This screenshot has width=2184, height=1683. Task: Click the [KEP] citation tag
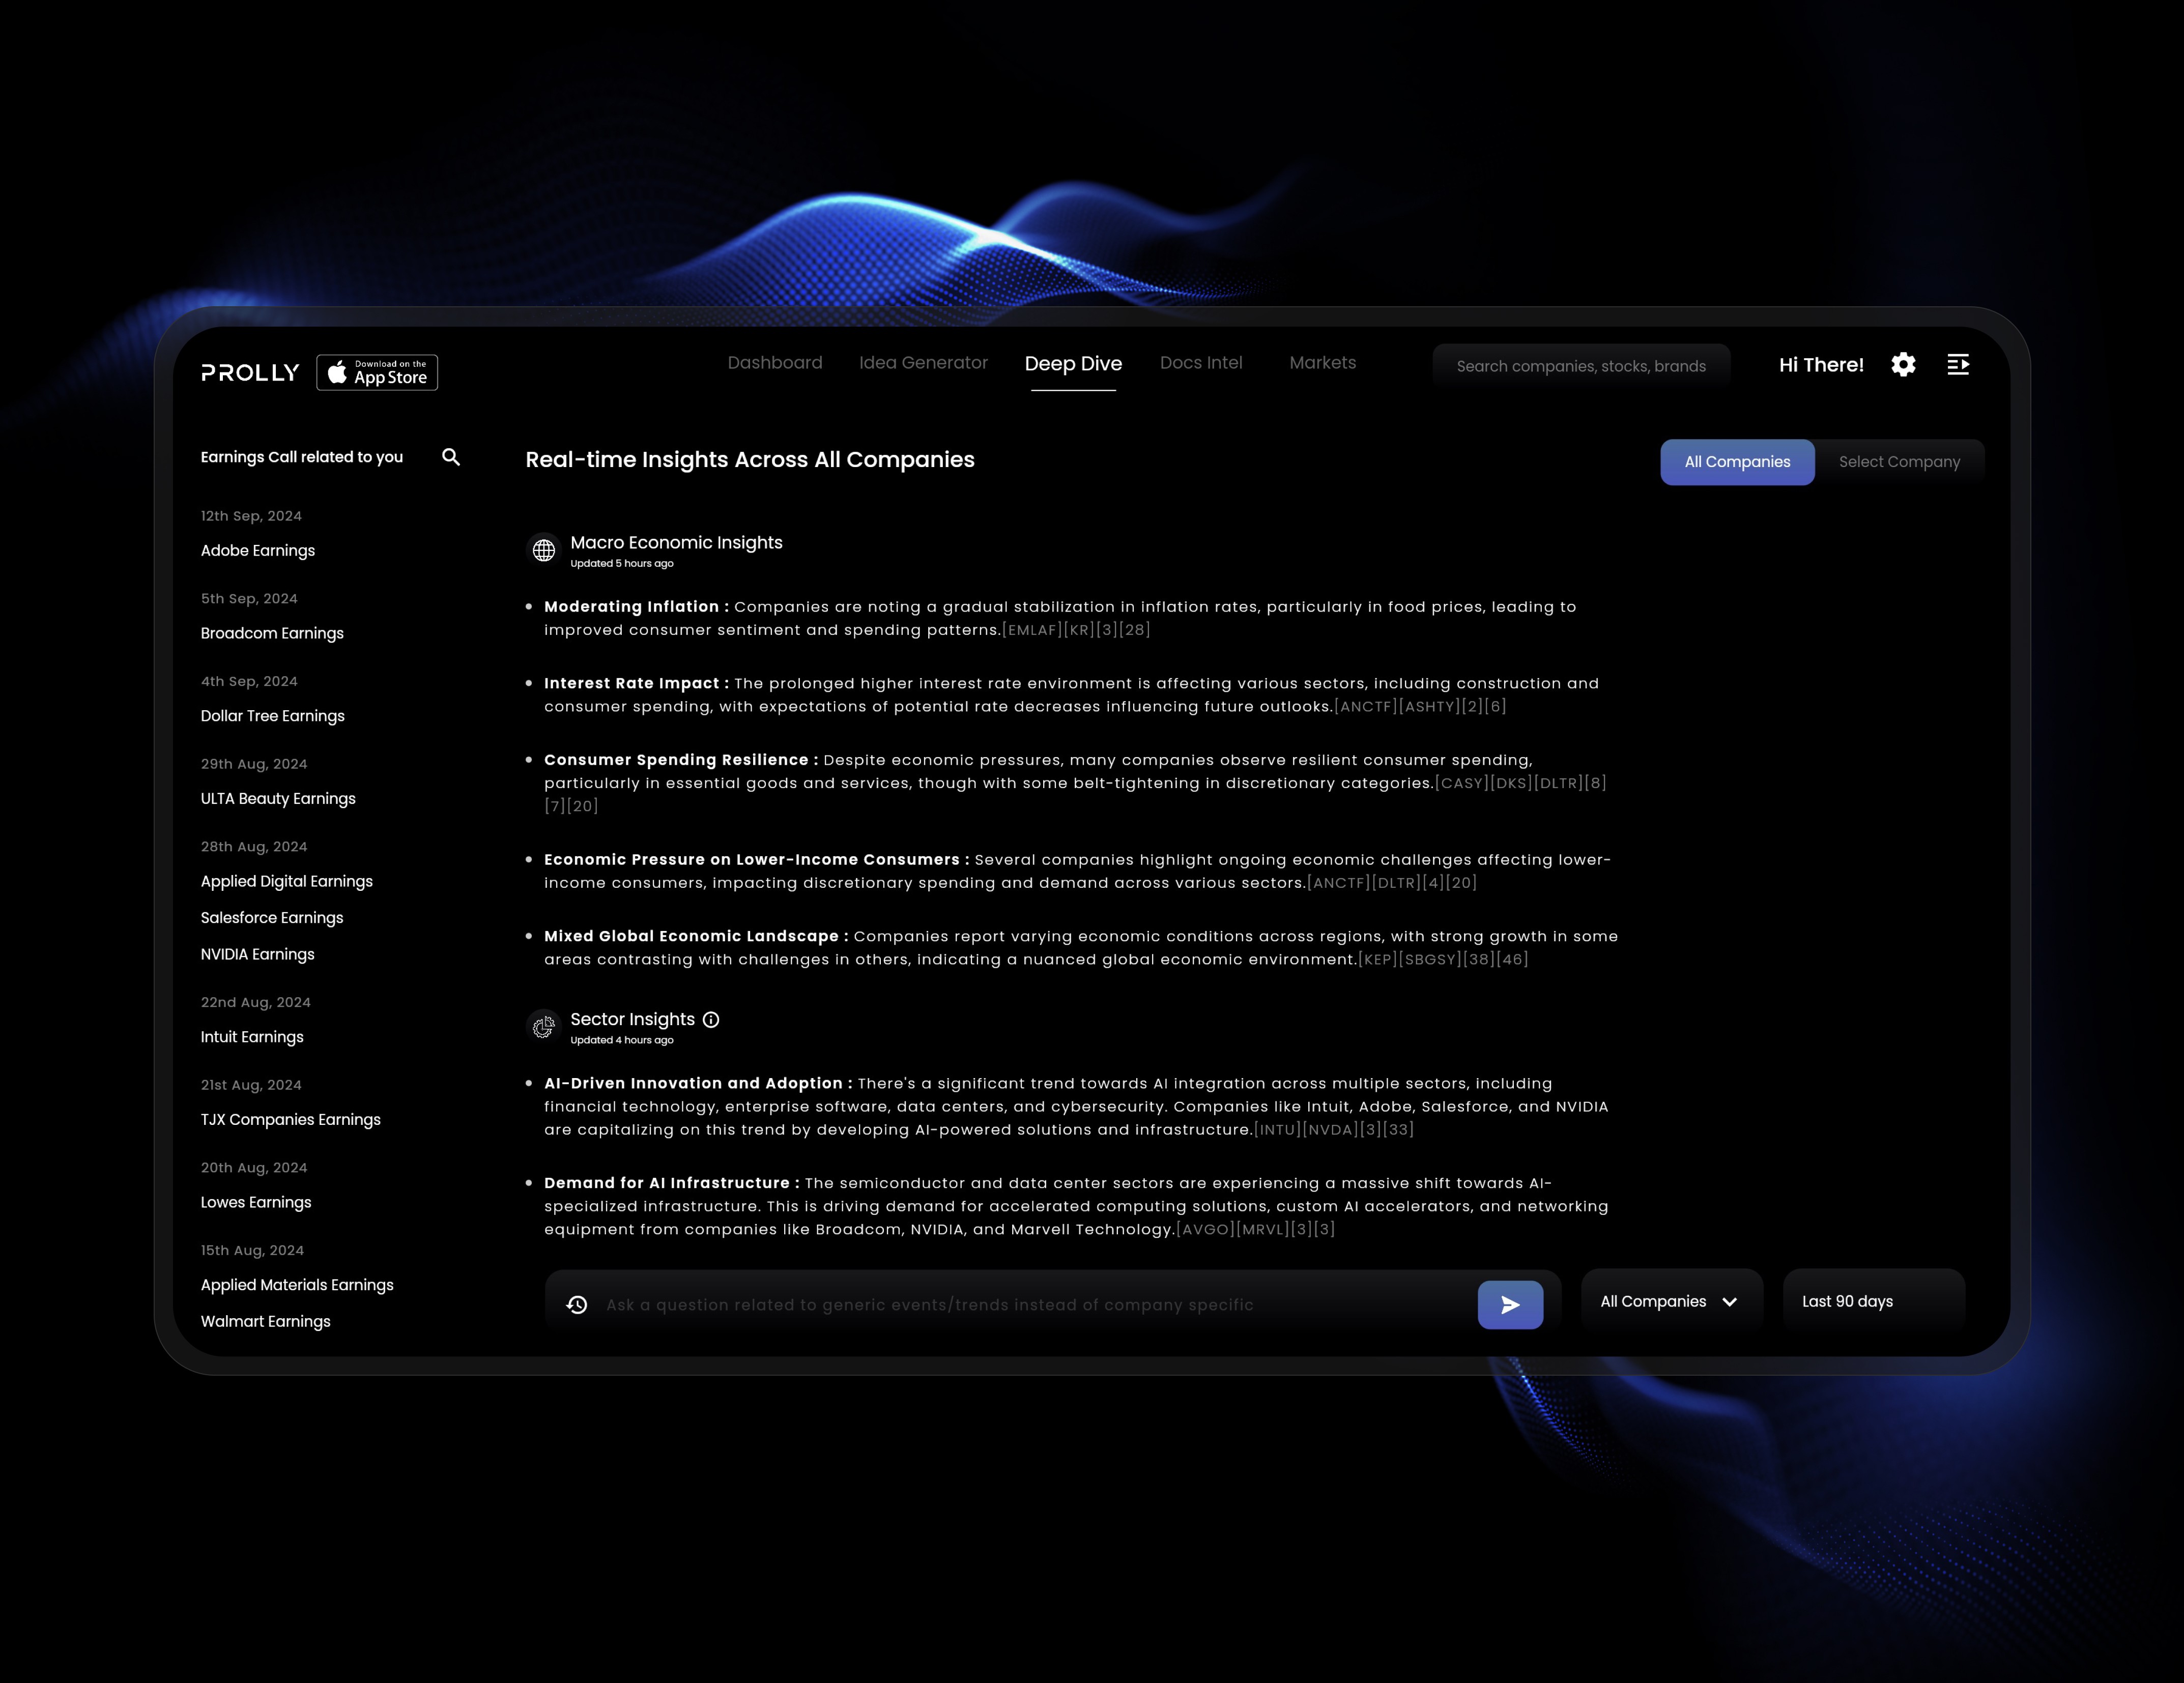[1377, 960]
